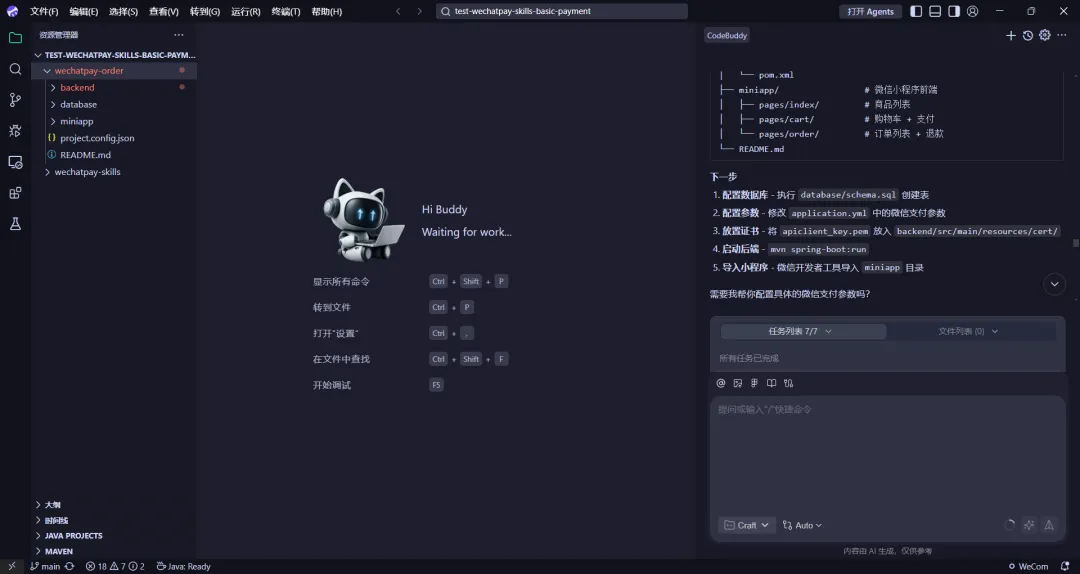Attach an image with the picture icon
Viewport: 1080px width, 574px height.
coord(738,383)
